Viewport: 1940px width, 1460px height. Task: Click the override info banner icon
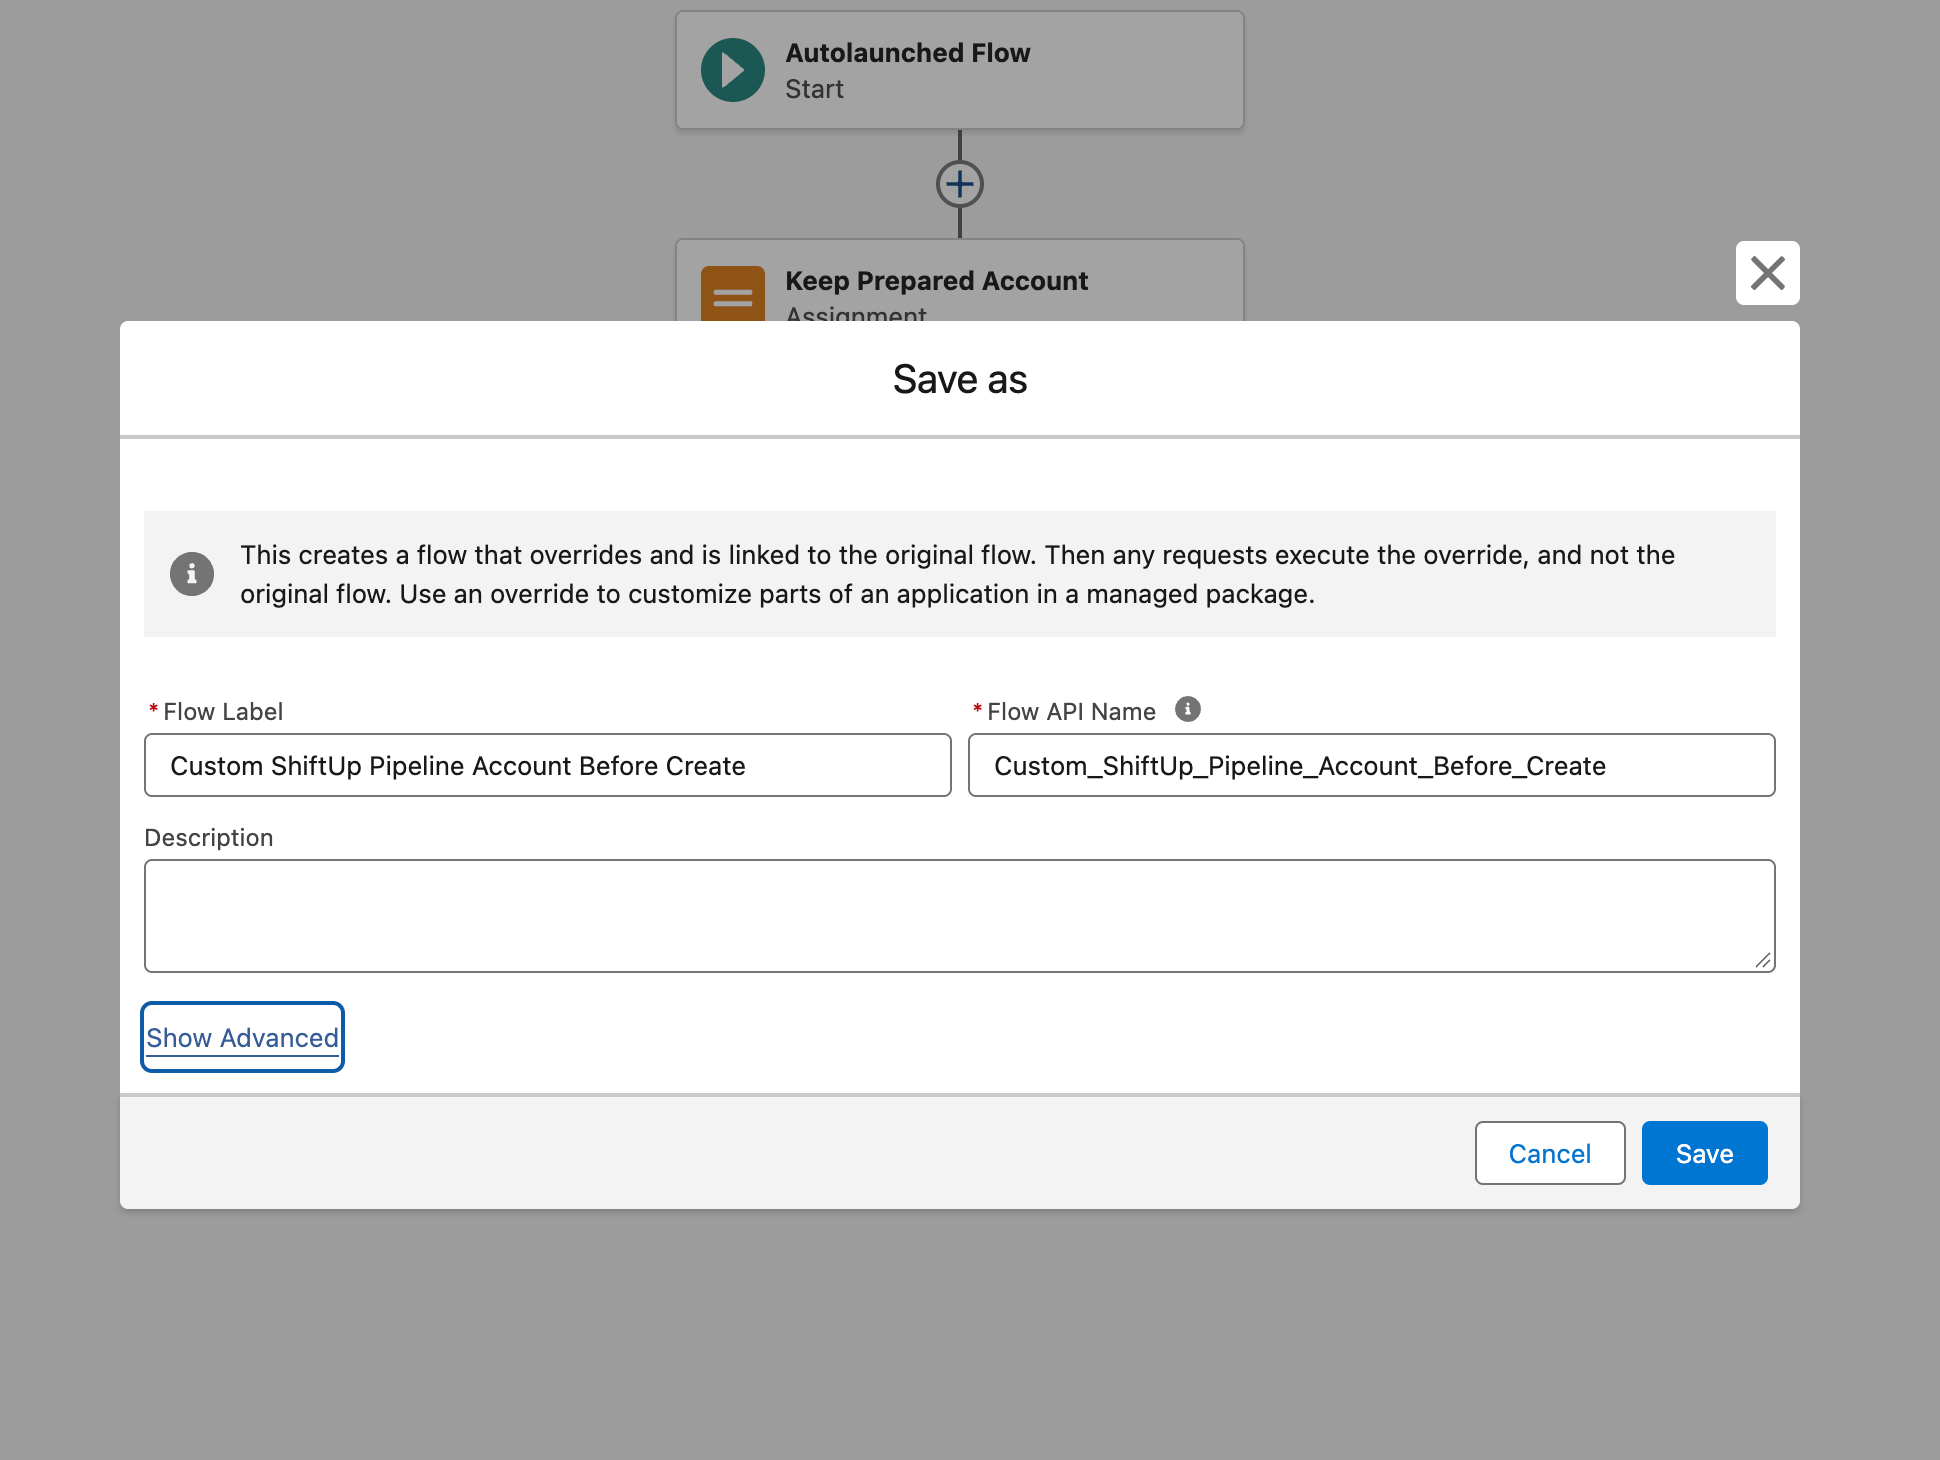tap(192, 574)
